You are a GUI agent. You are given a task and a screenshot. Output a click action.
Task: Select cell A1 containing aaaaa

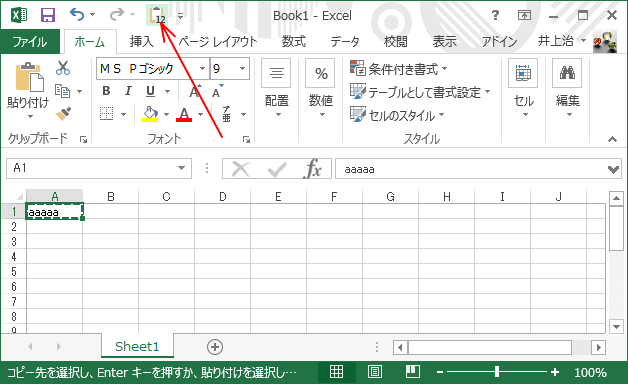(x=54, y=211)
